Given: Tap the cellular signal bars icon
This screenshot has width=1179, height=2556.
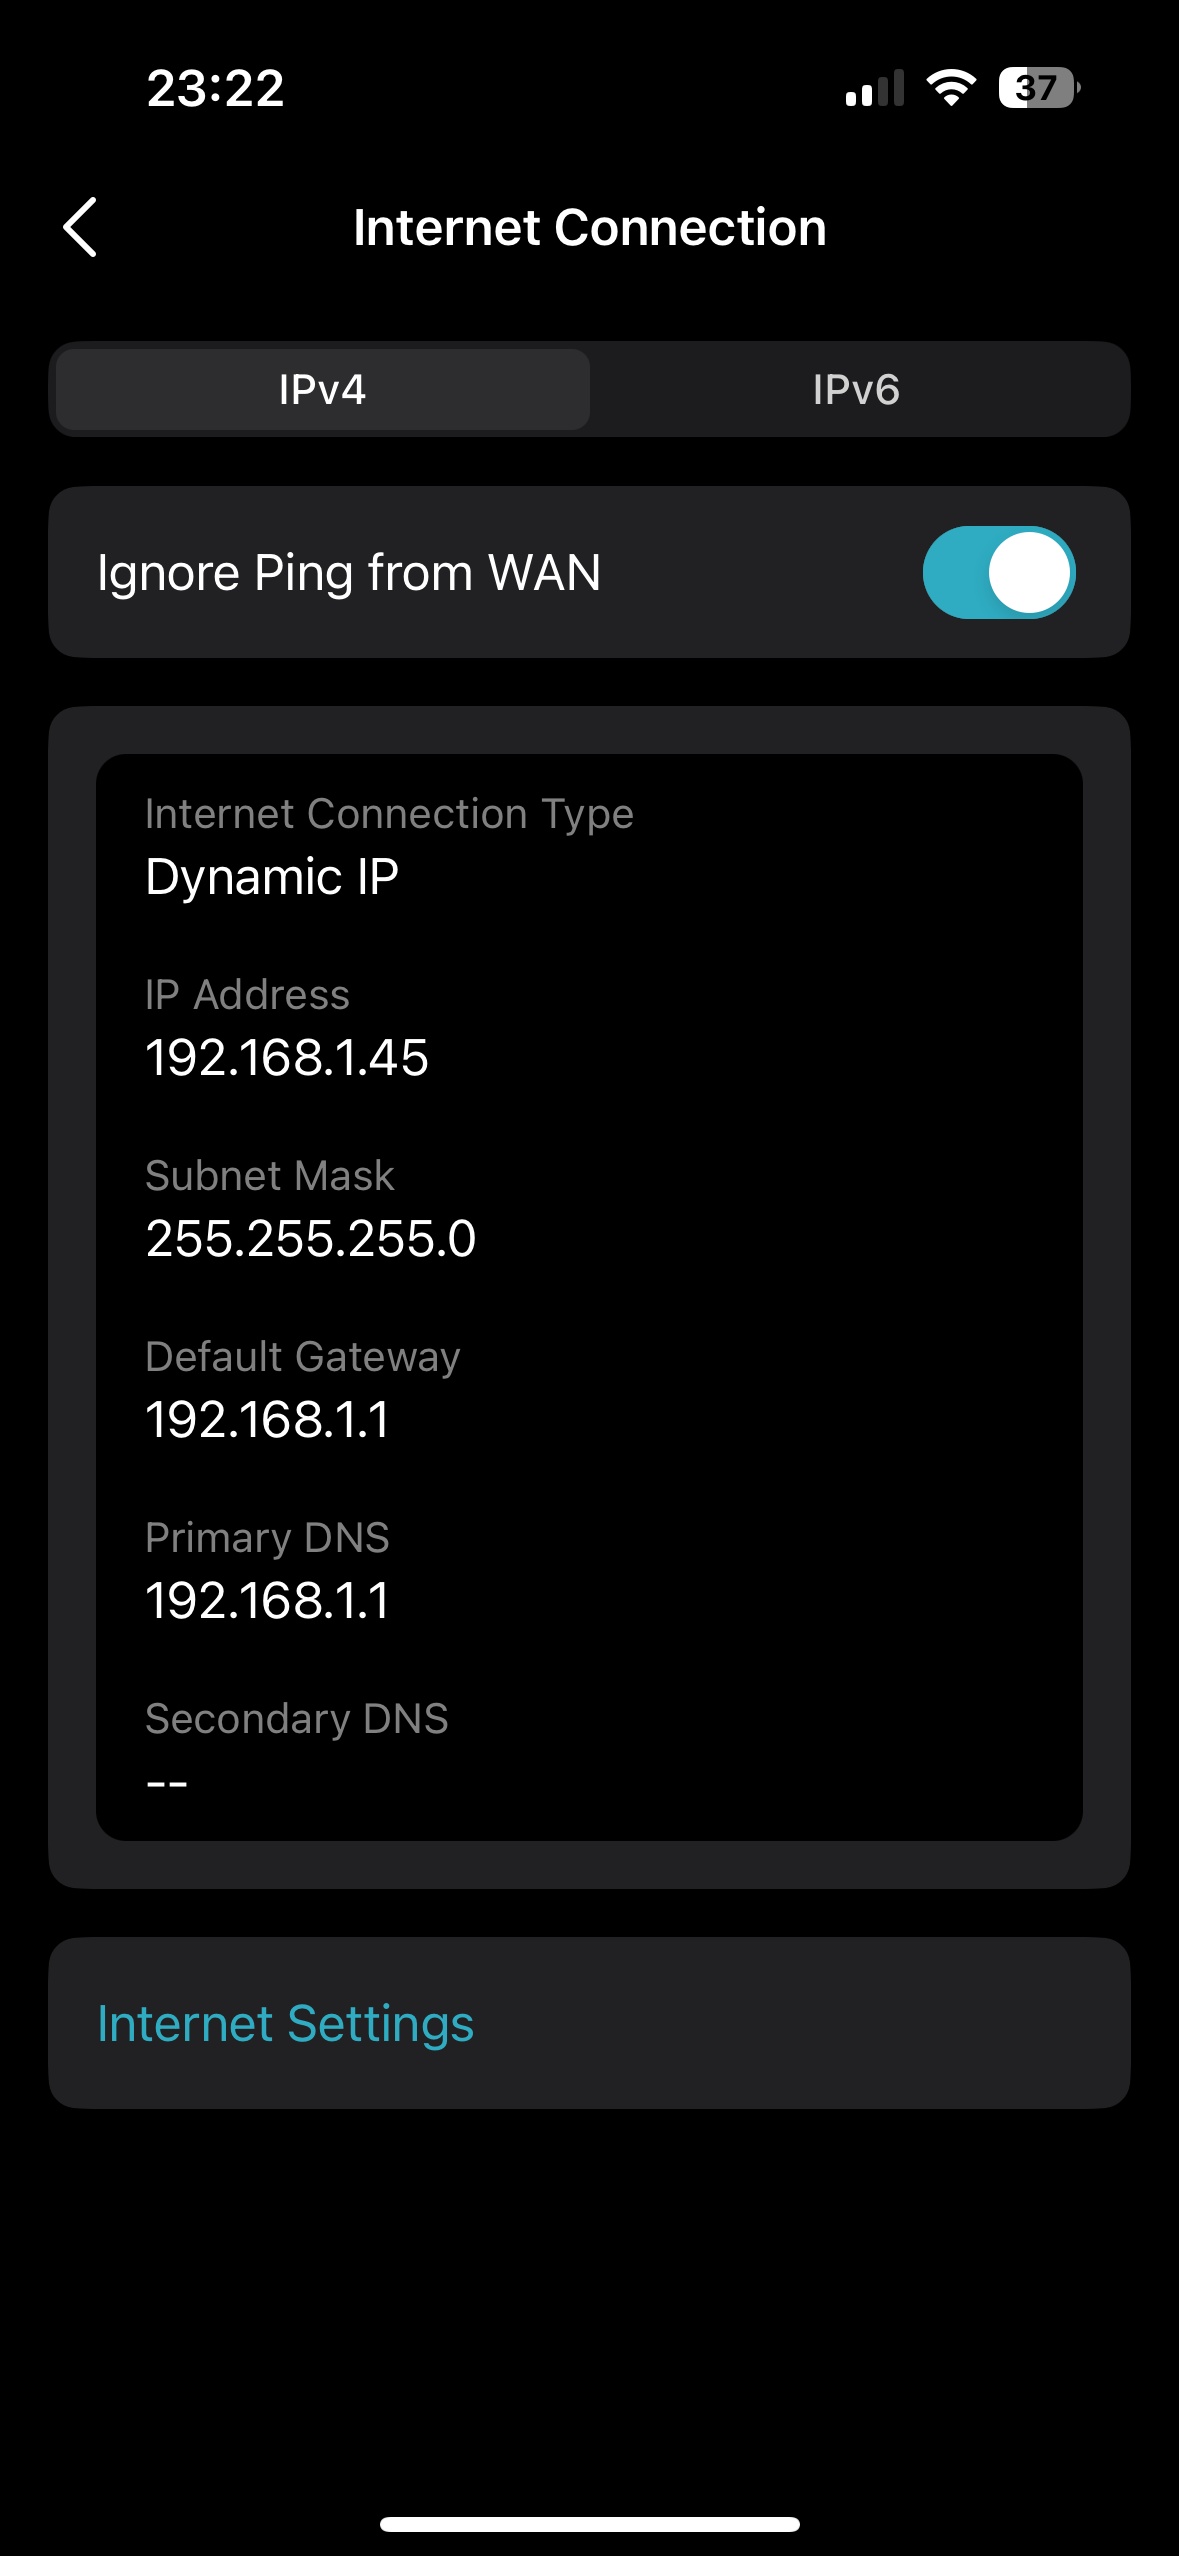Looking at the screenshot, I should pyautogui.click(x=874, y=88).
